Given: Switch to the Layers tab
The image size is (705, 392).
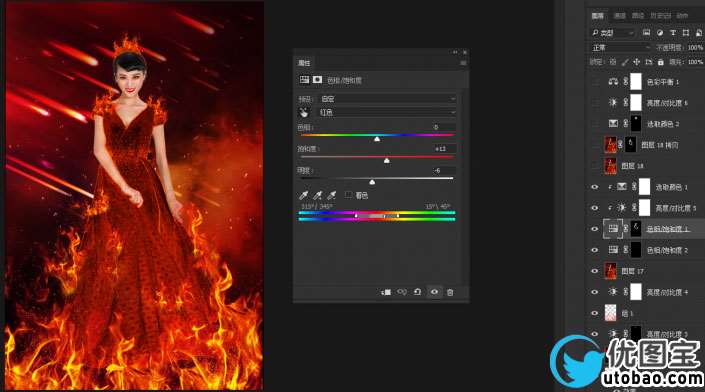Looking at the screenshot, I should click(598, 16).
